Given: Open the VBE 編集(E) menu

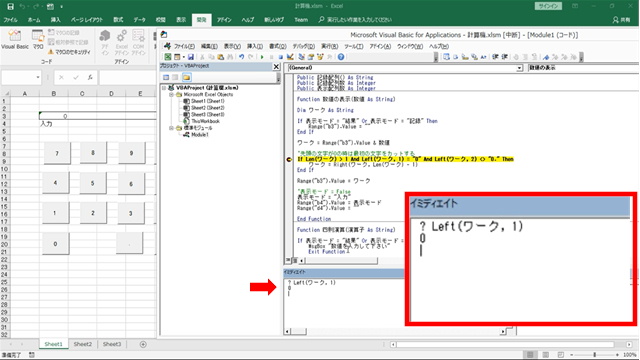Looking at the screenshot, I should [209, 47].
